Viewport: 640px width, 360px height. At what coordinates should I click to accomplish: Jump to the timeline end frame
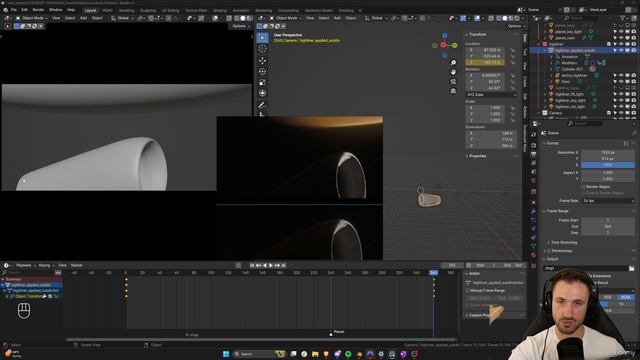tap(283, 265)
